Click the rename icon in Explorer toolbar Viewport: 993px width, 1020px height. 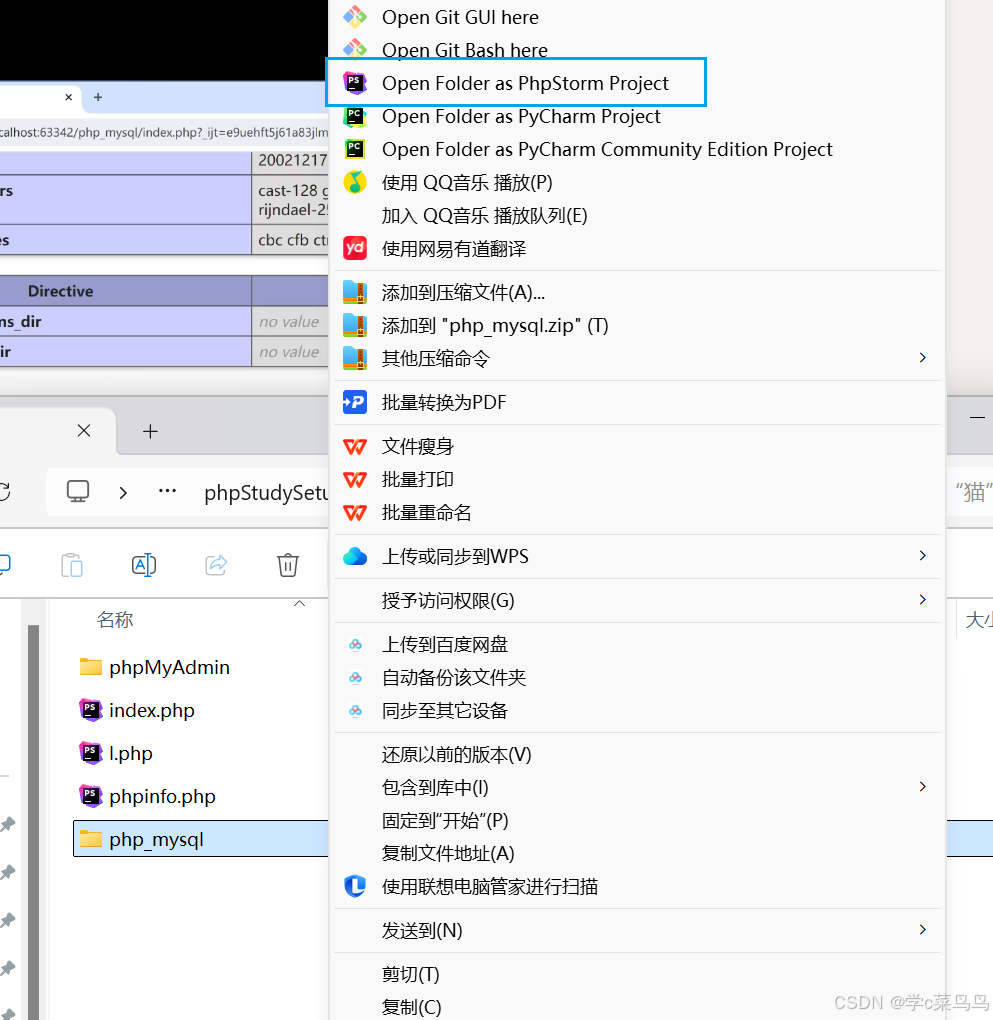(x=144, y=565)
